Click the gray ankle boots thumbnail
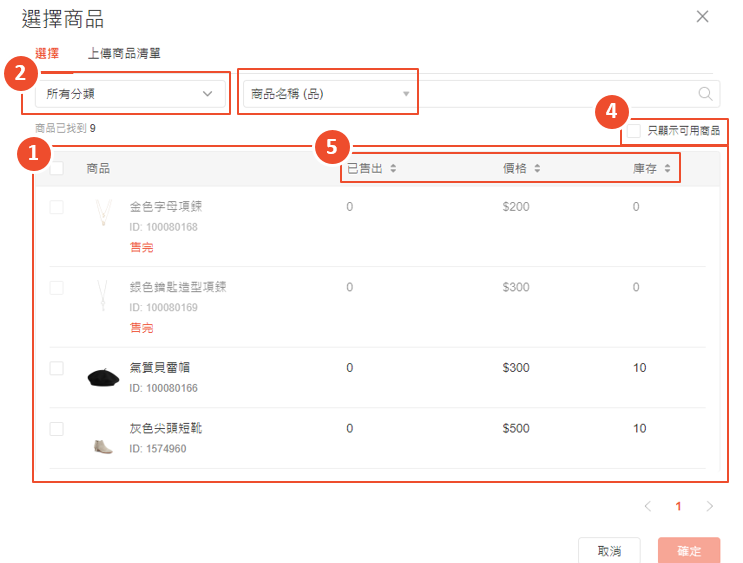This screenshot has height=563, width=743. [x=103, y=438]
